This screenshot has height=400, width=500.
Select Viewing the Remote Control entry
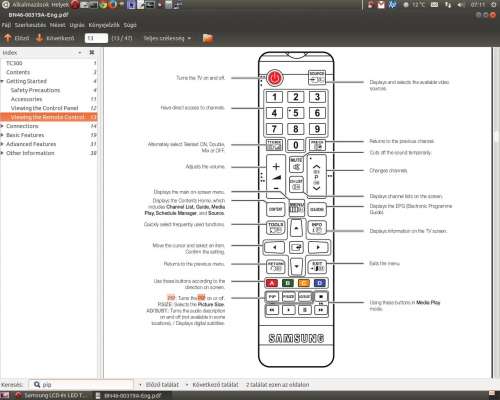48,117
